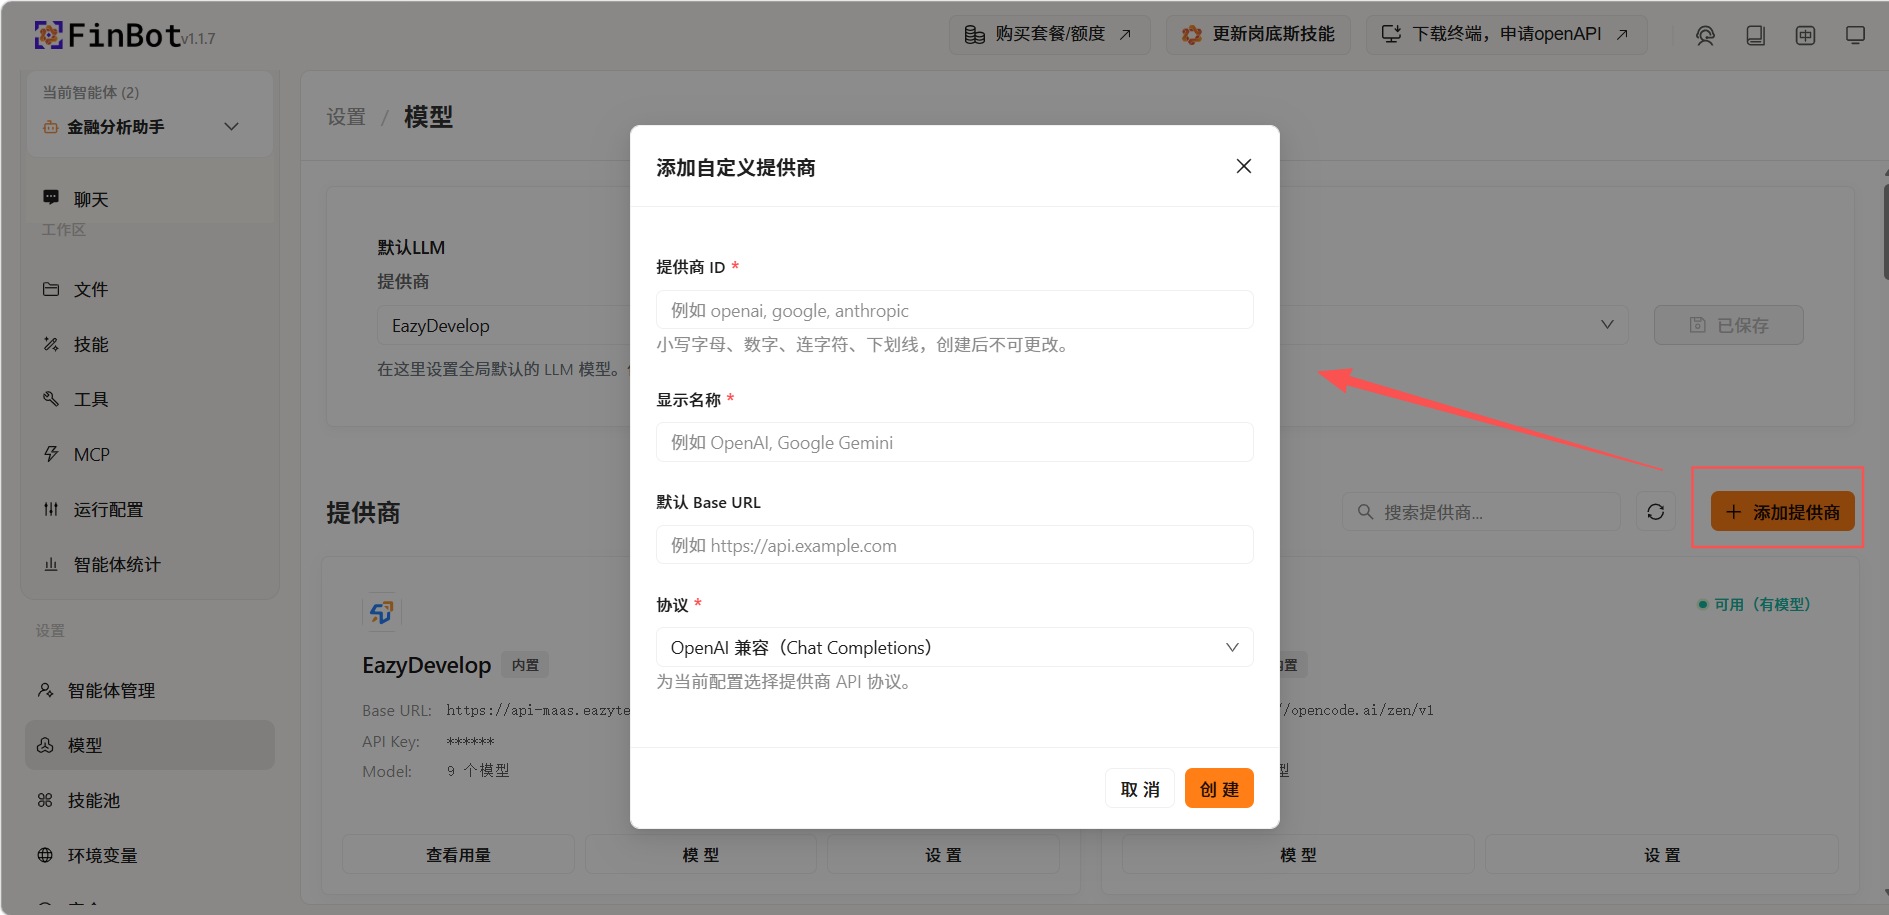
Task: Open the EazyDevelop provider dropdown
Action: [x=503, y=325]
